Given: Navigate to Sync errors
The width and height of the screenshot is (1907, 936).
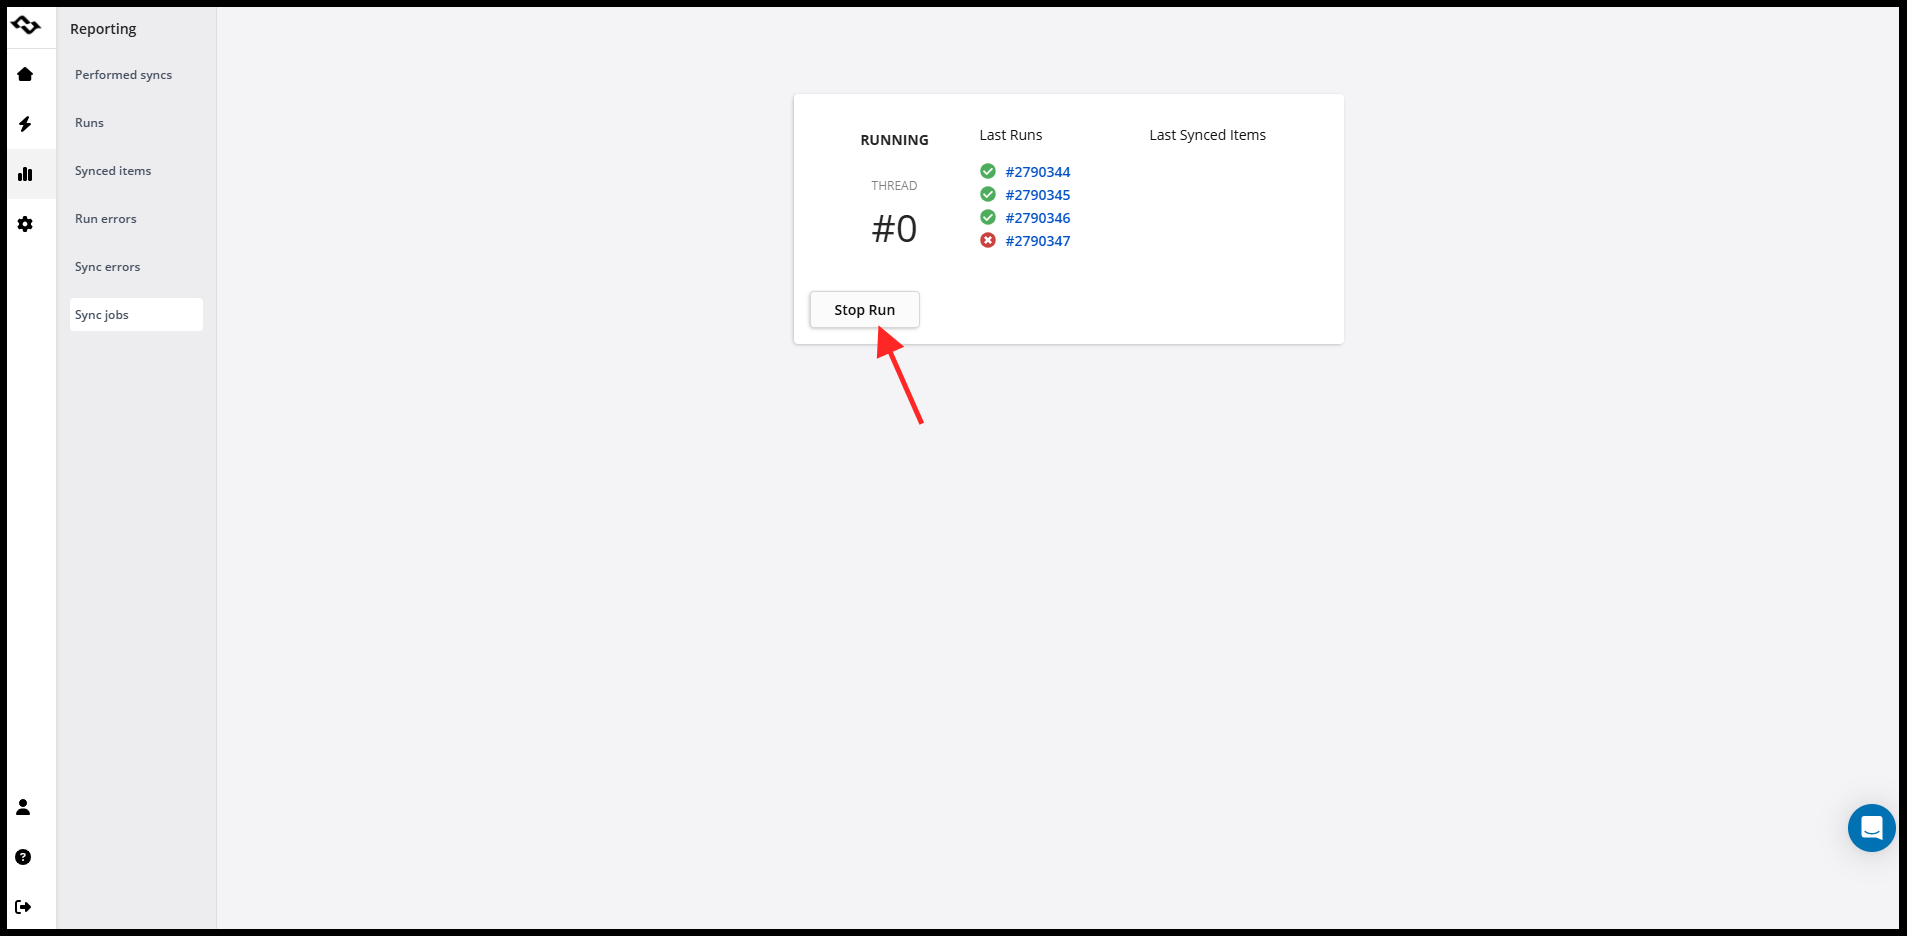Looking at the screenshot, I should (108, 267).
